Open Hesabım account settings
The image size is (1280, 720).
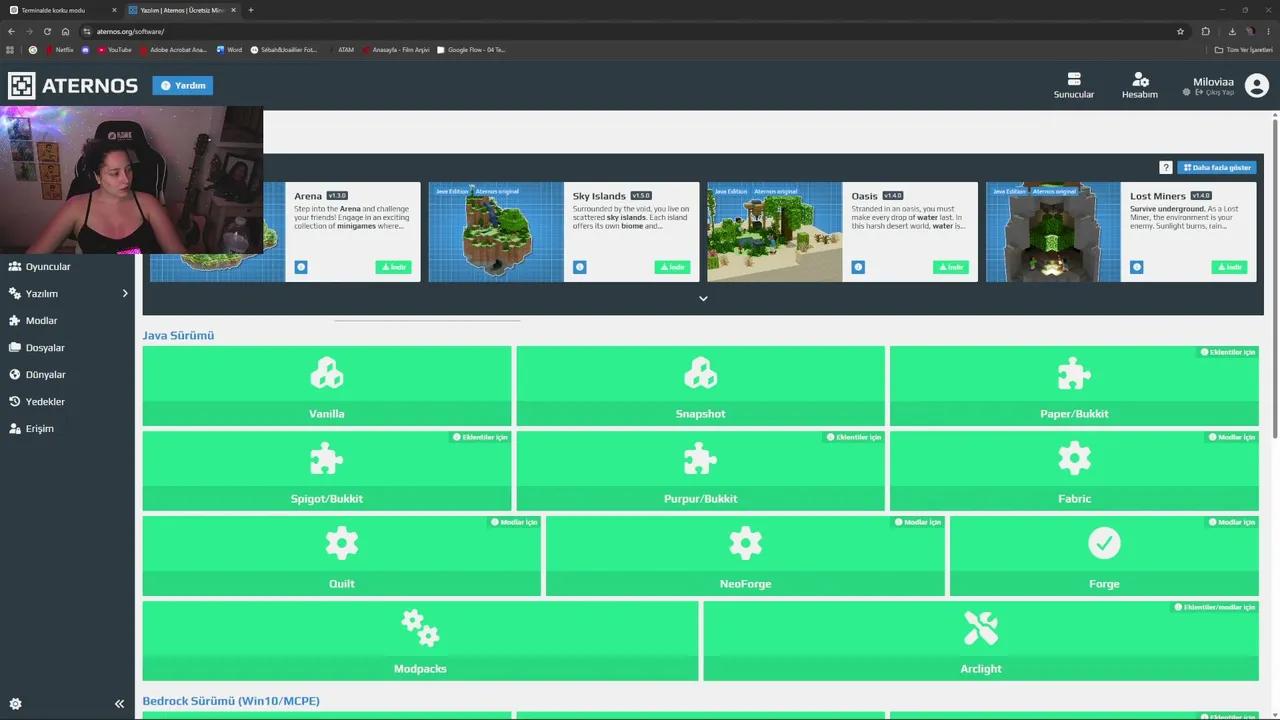(x=1140, y=86)
